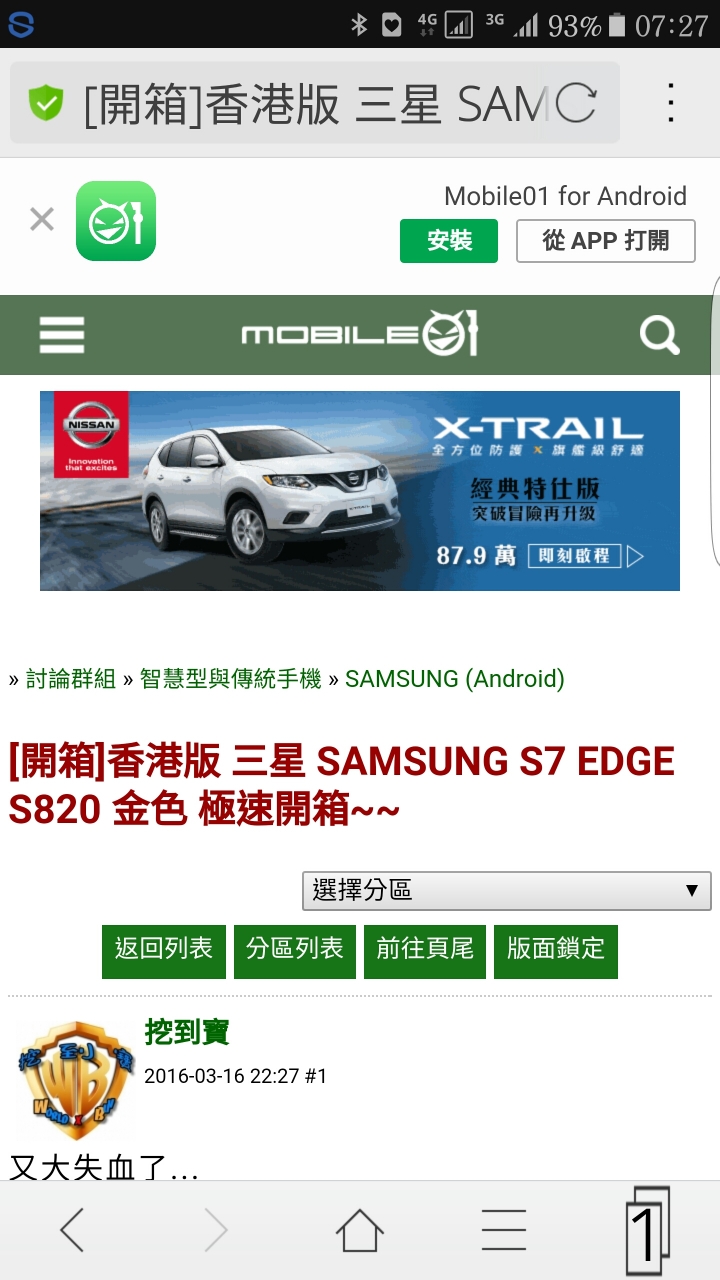Viewport: 720px width, 1280px height.
Task: Select 前往頁尾 button
Action: click(x=425, y=951)
